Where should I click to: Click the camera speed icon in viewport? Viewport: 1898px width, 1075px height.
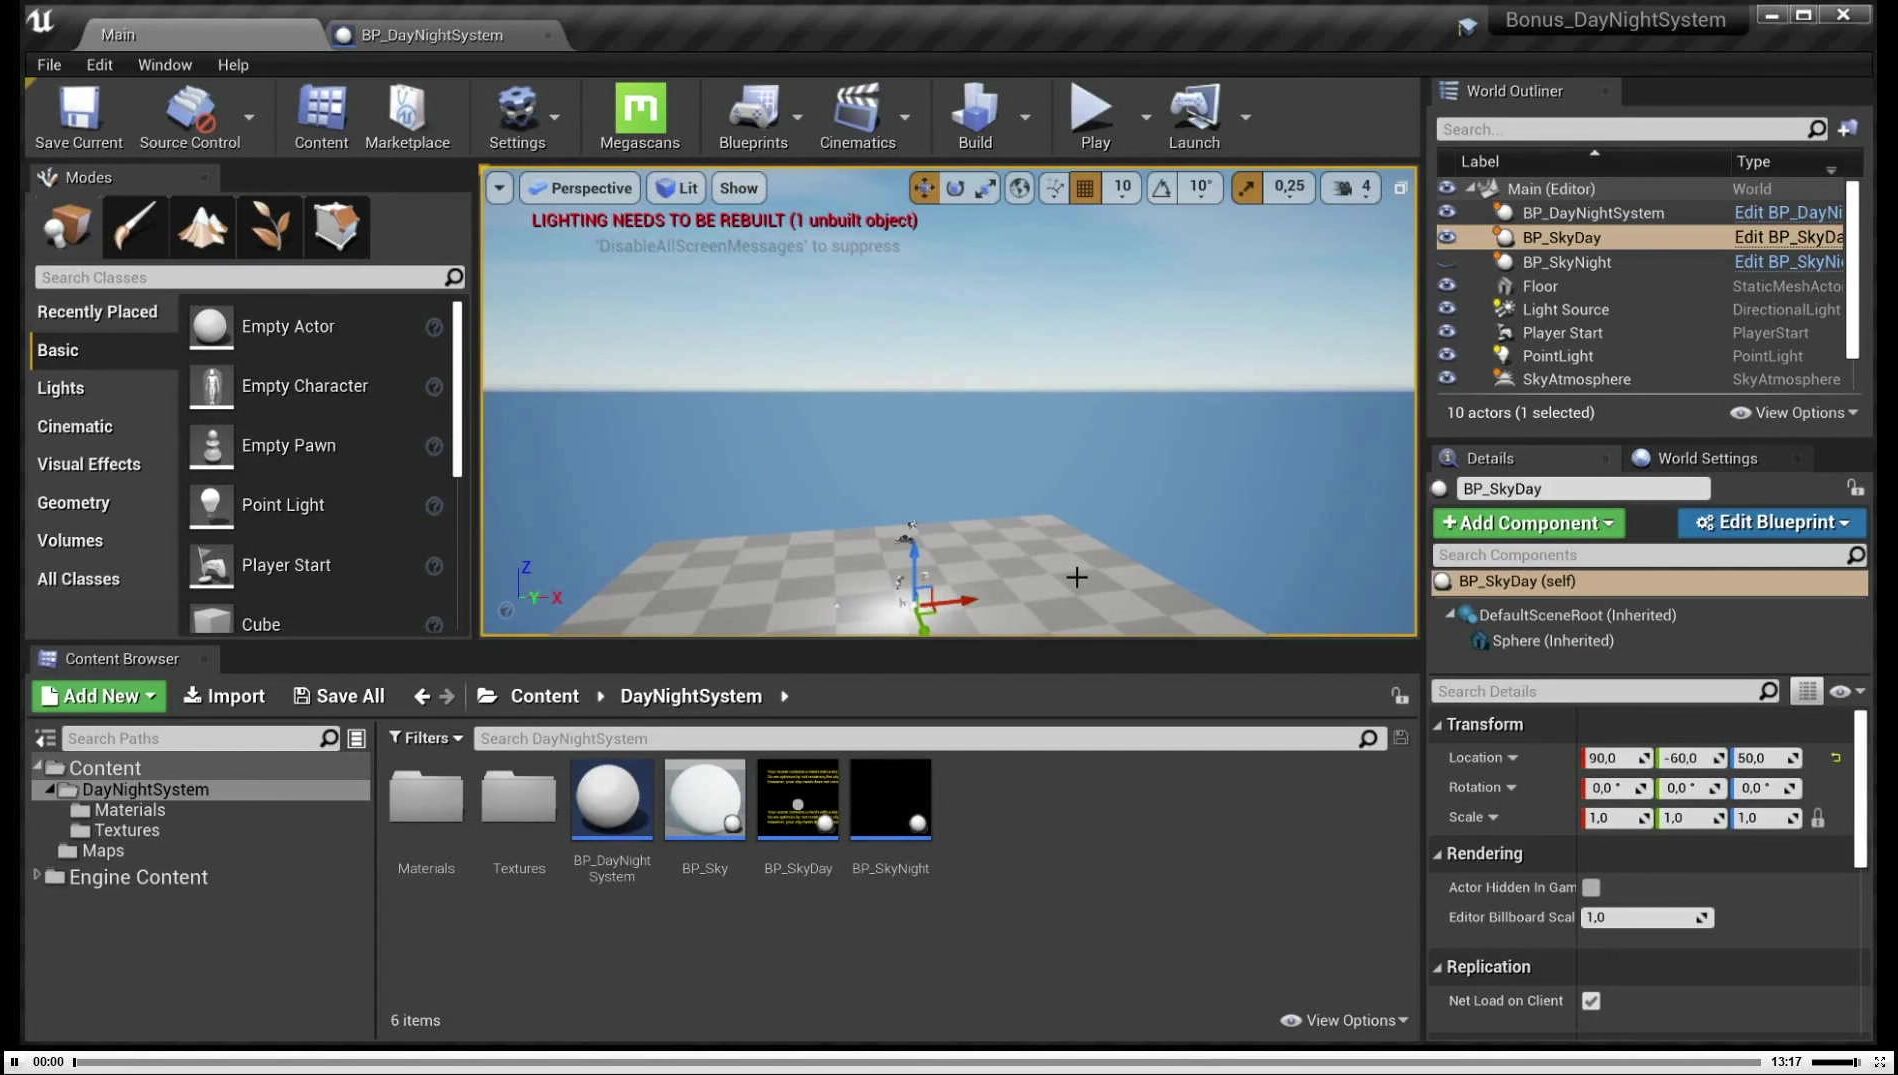[1343, 188]
